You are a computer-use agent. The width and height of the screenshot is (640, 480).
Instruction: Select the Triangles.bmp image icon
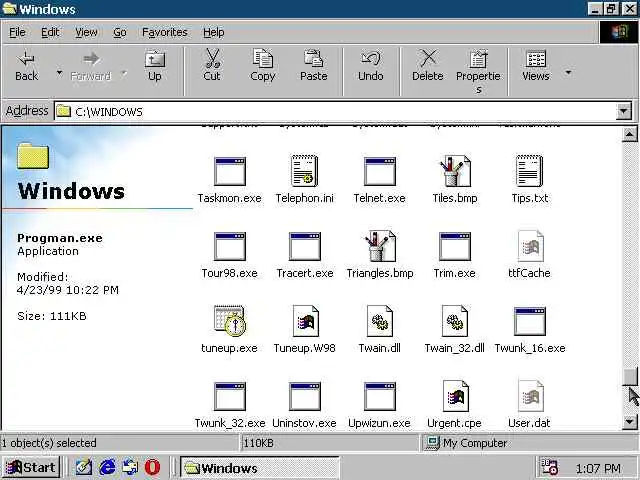pos(380,246)
